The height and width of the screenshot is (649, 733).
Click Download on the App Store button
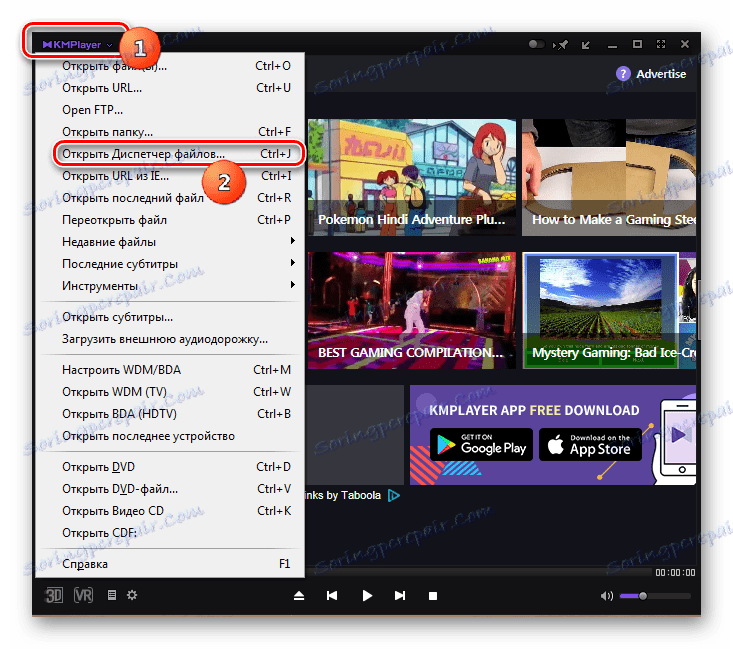(x=590, y=445)
